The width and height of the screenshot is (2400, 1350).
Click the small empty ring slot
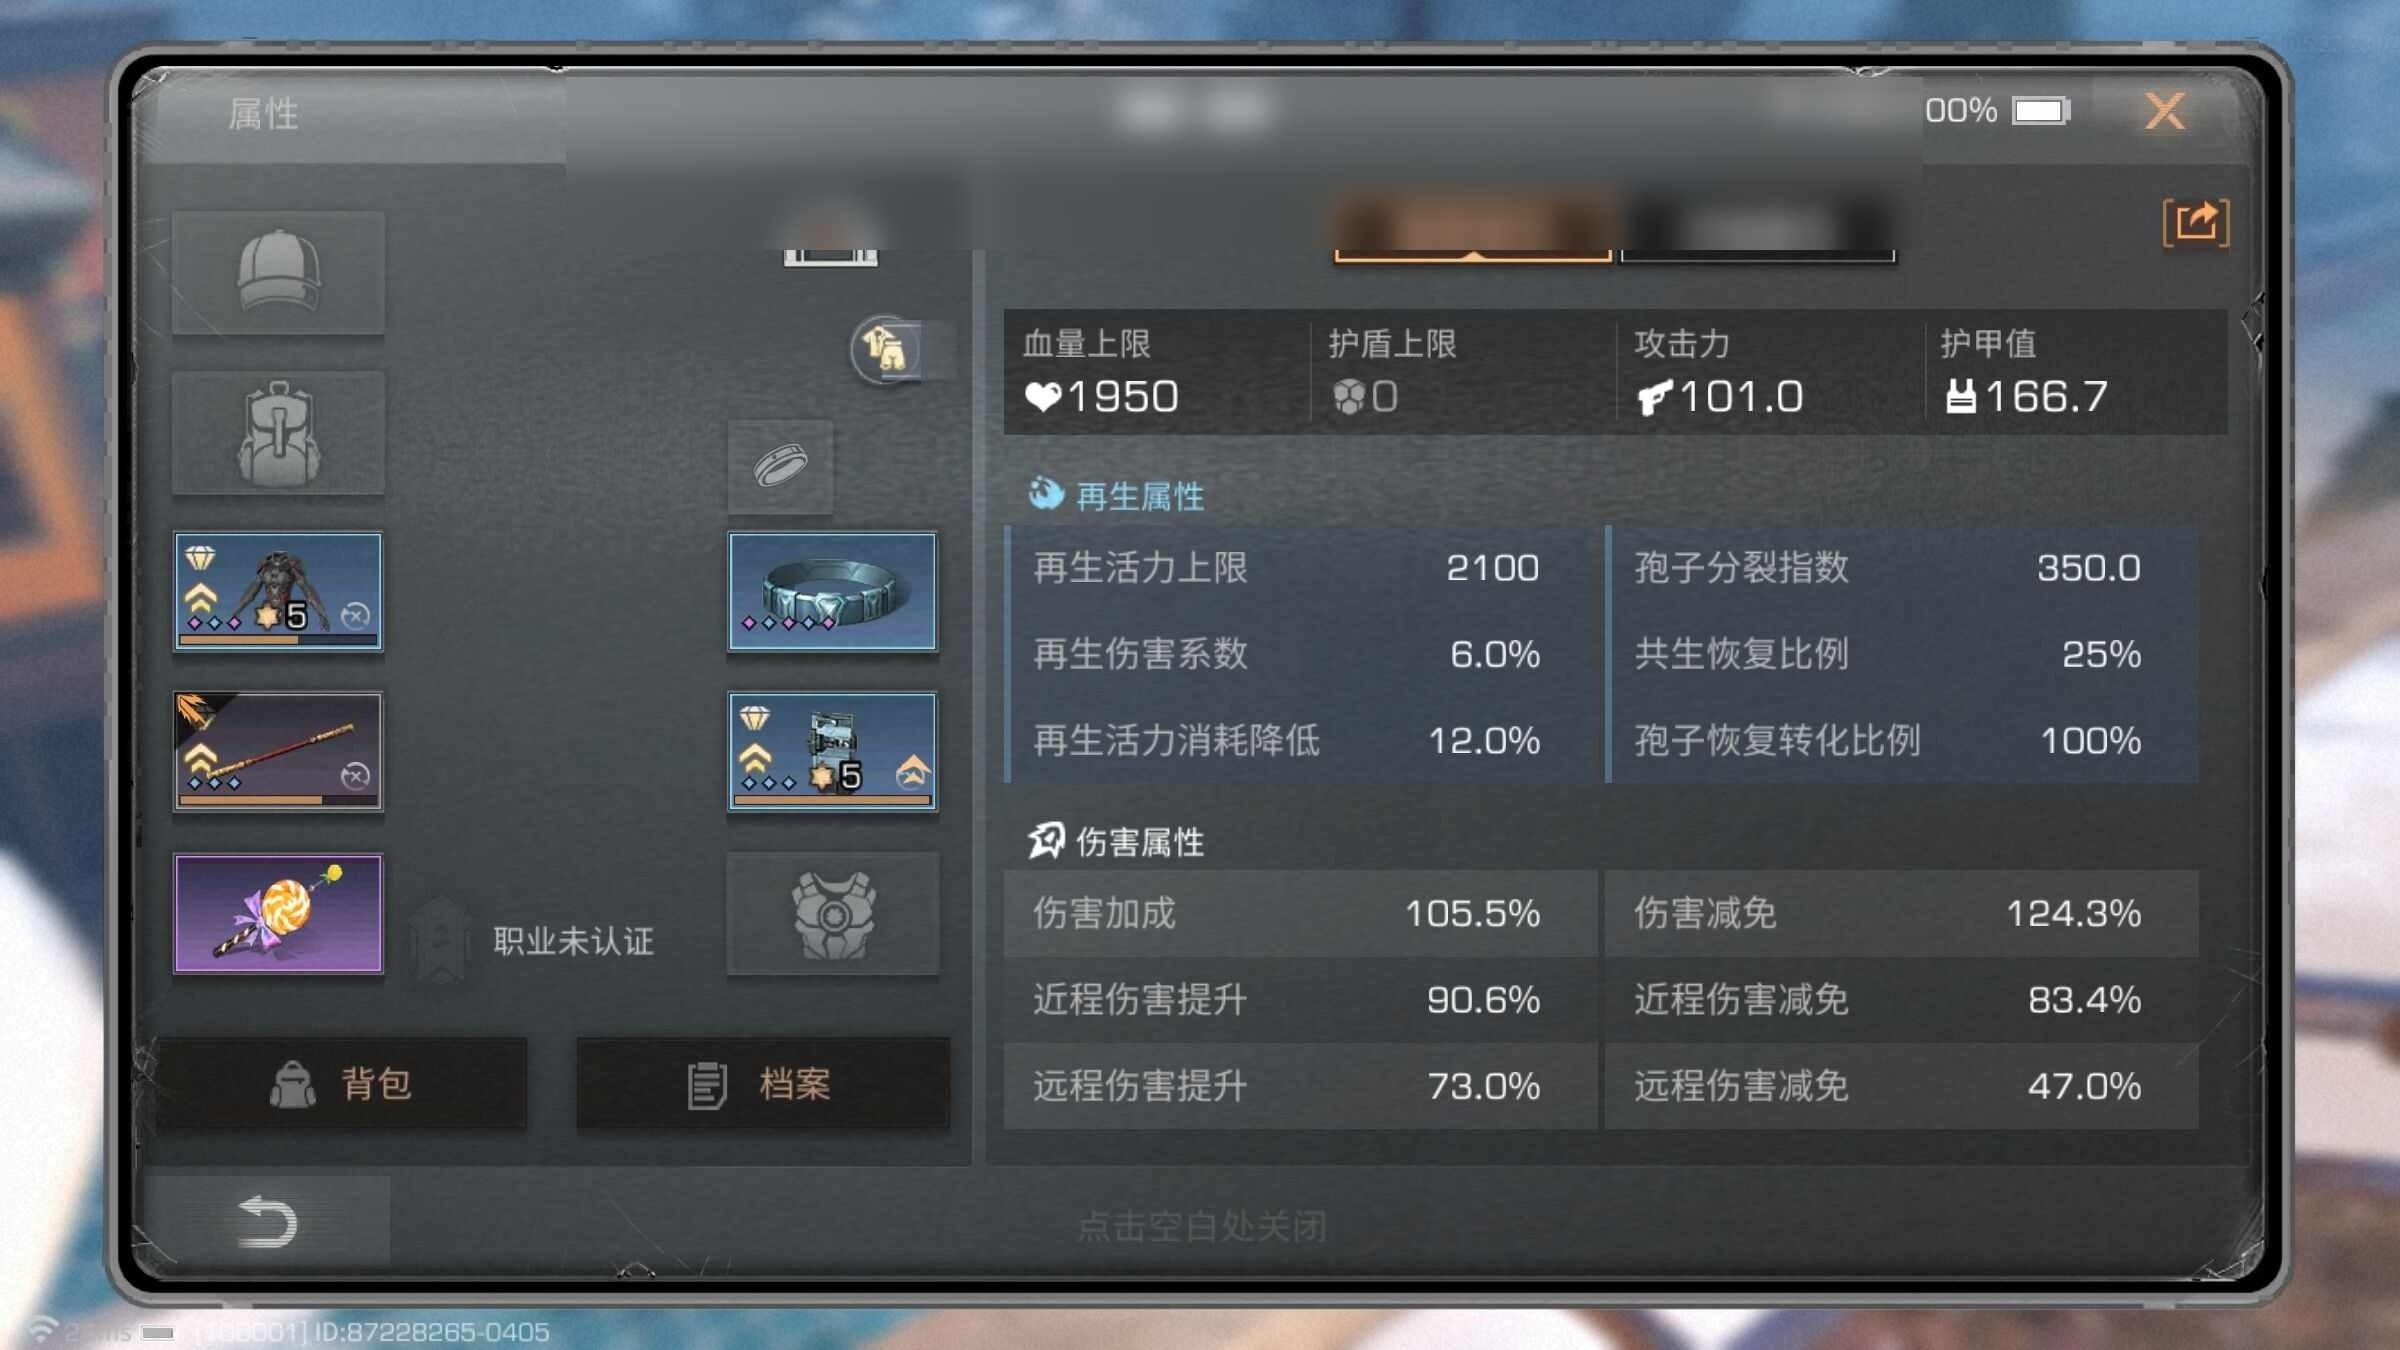click(780, 466)
